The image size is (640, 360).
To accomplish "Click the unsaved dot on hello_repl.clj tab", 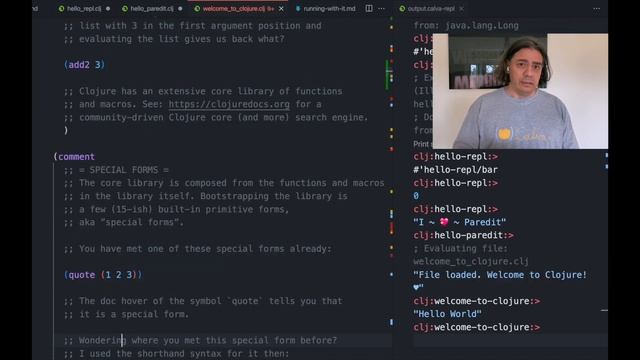I will 108,9.
